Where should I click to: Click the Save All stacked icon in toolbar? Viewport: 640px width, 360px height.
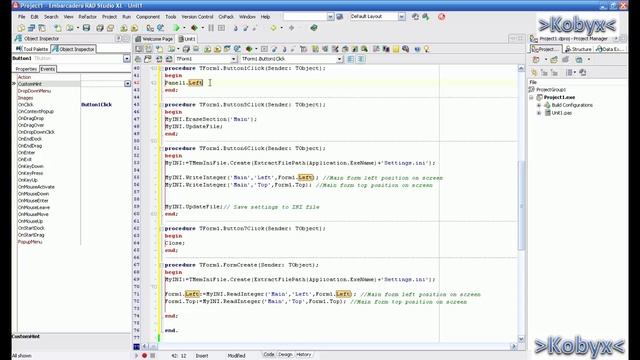(x=100, y=28)
